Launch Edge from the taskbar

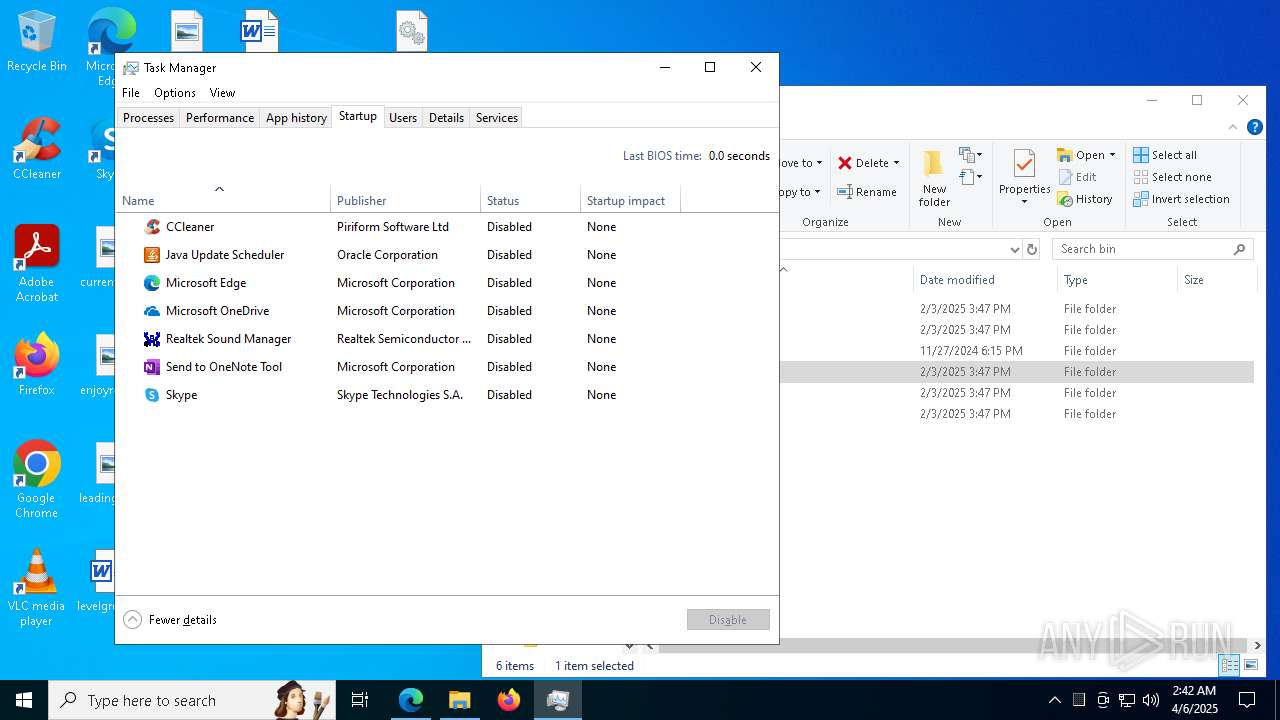(411, 700)
